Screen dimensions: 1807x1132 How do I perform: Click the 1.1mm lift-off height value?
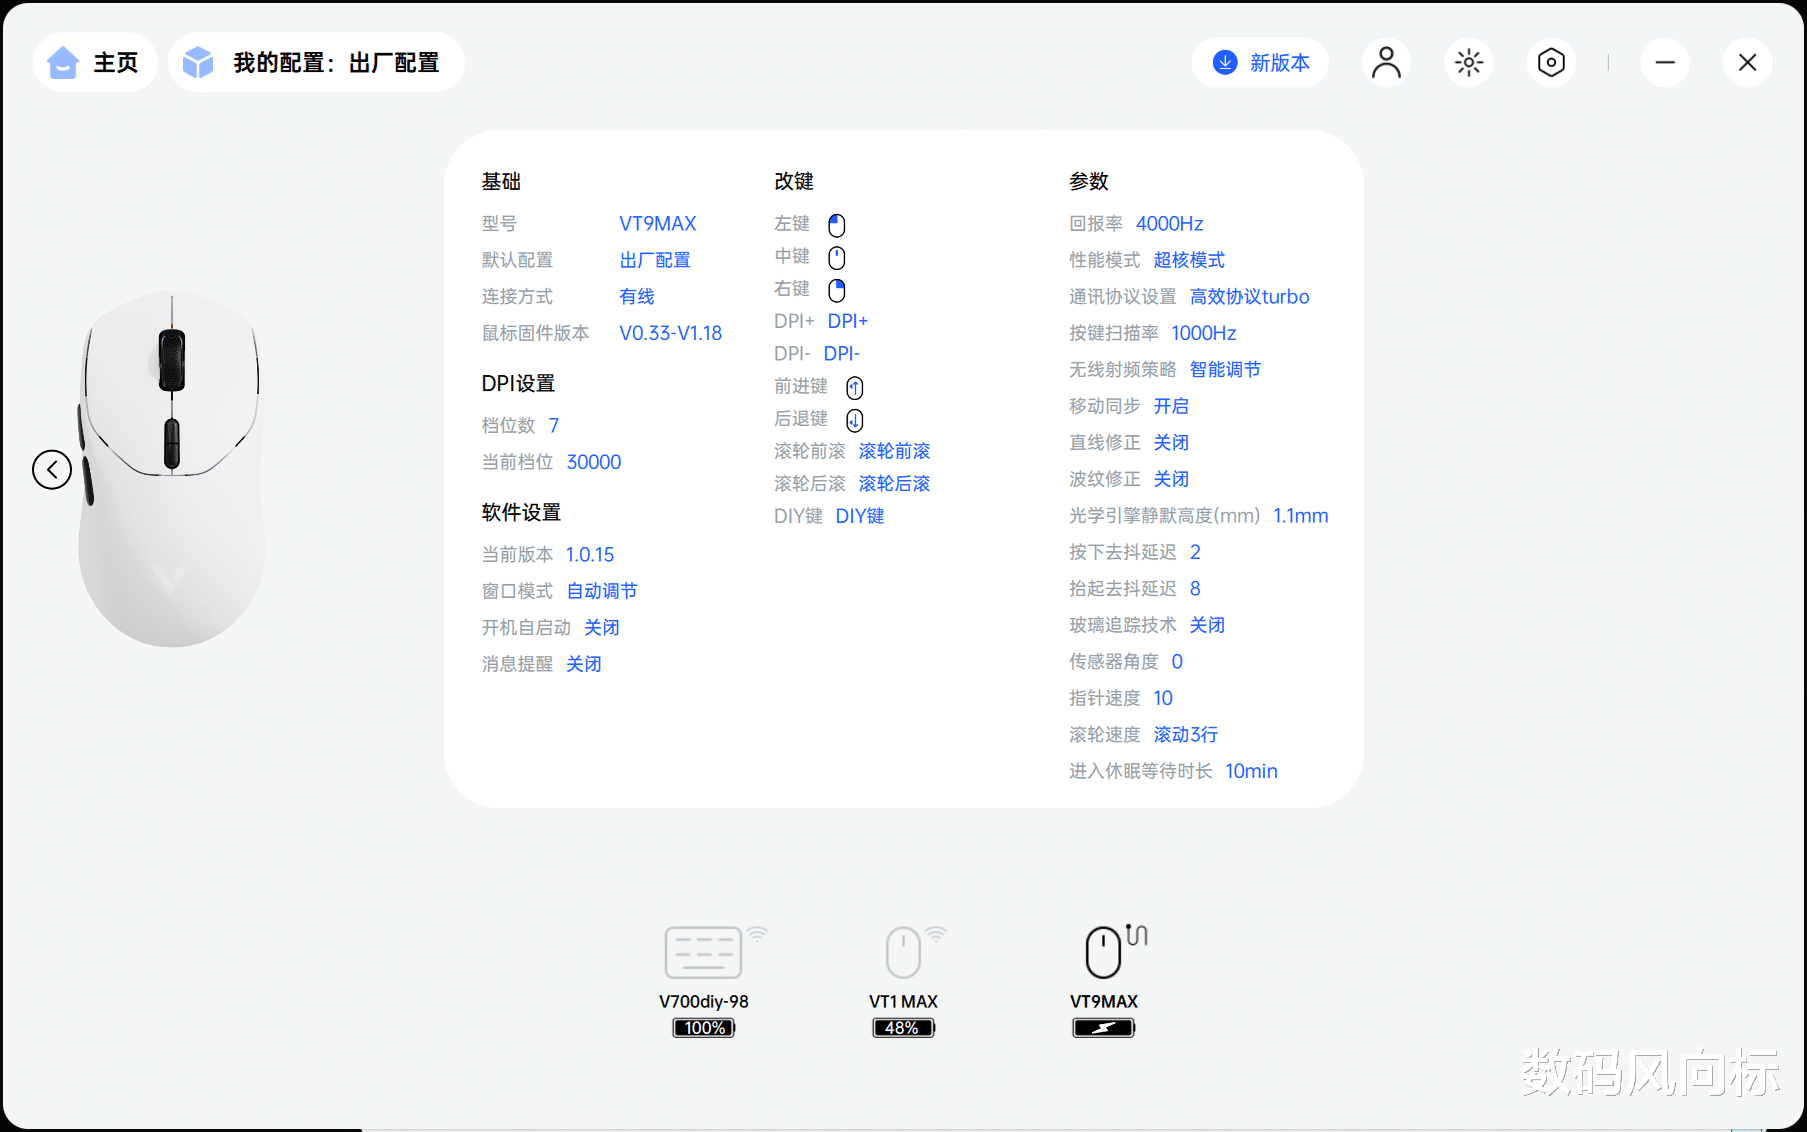click(x=1301, y=516)
